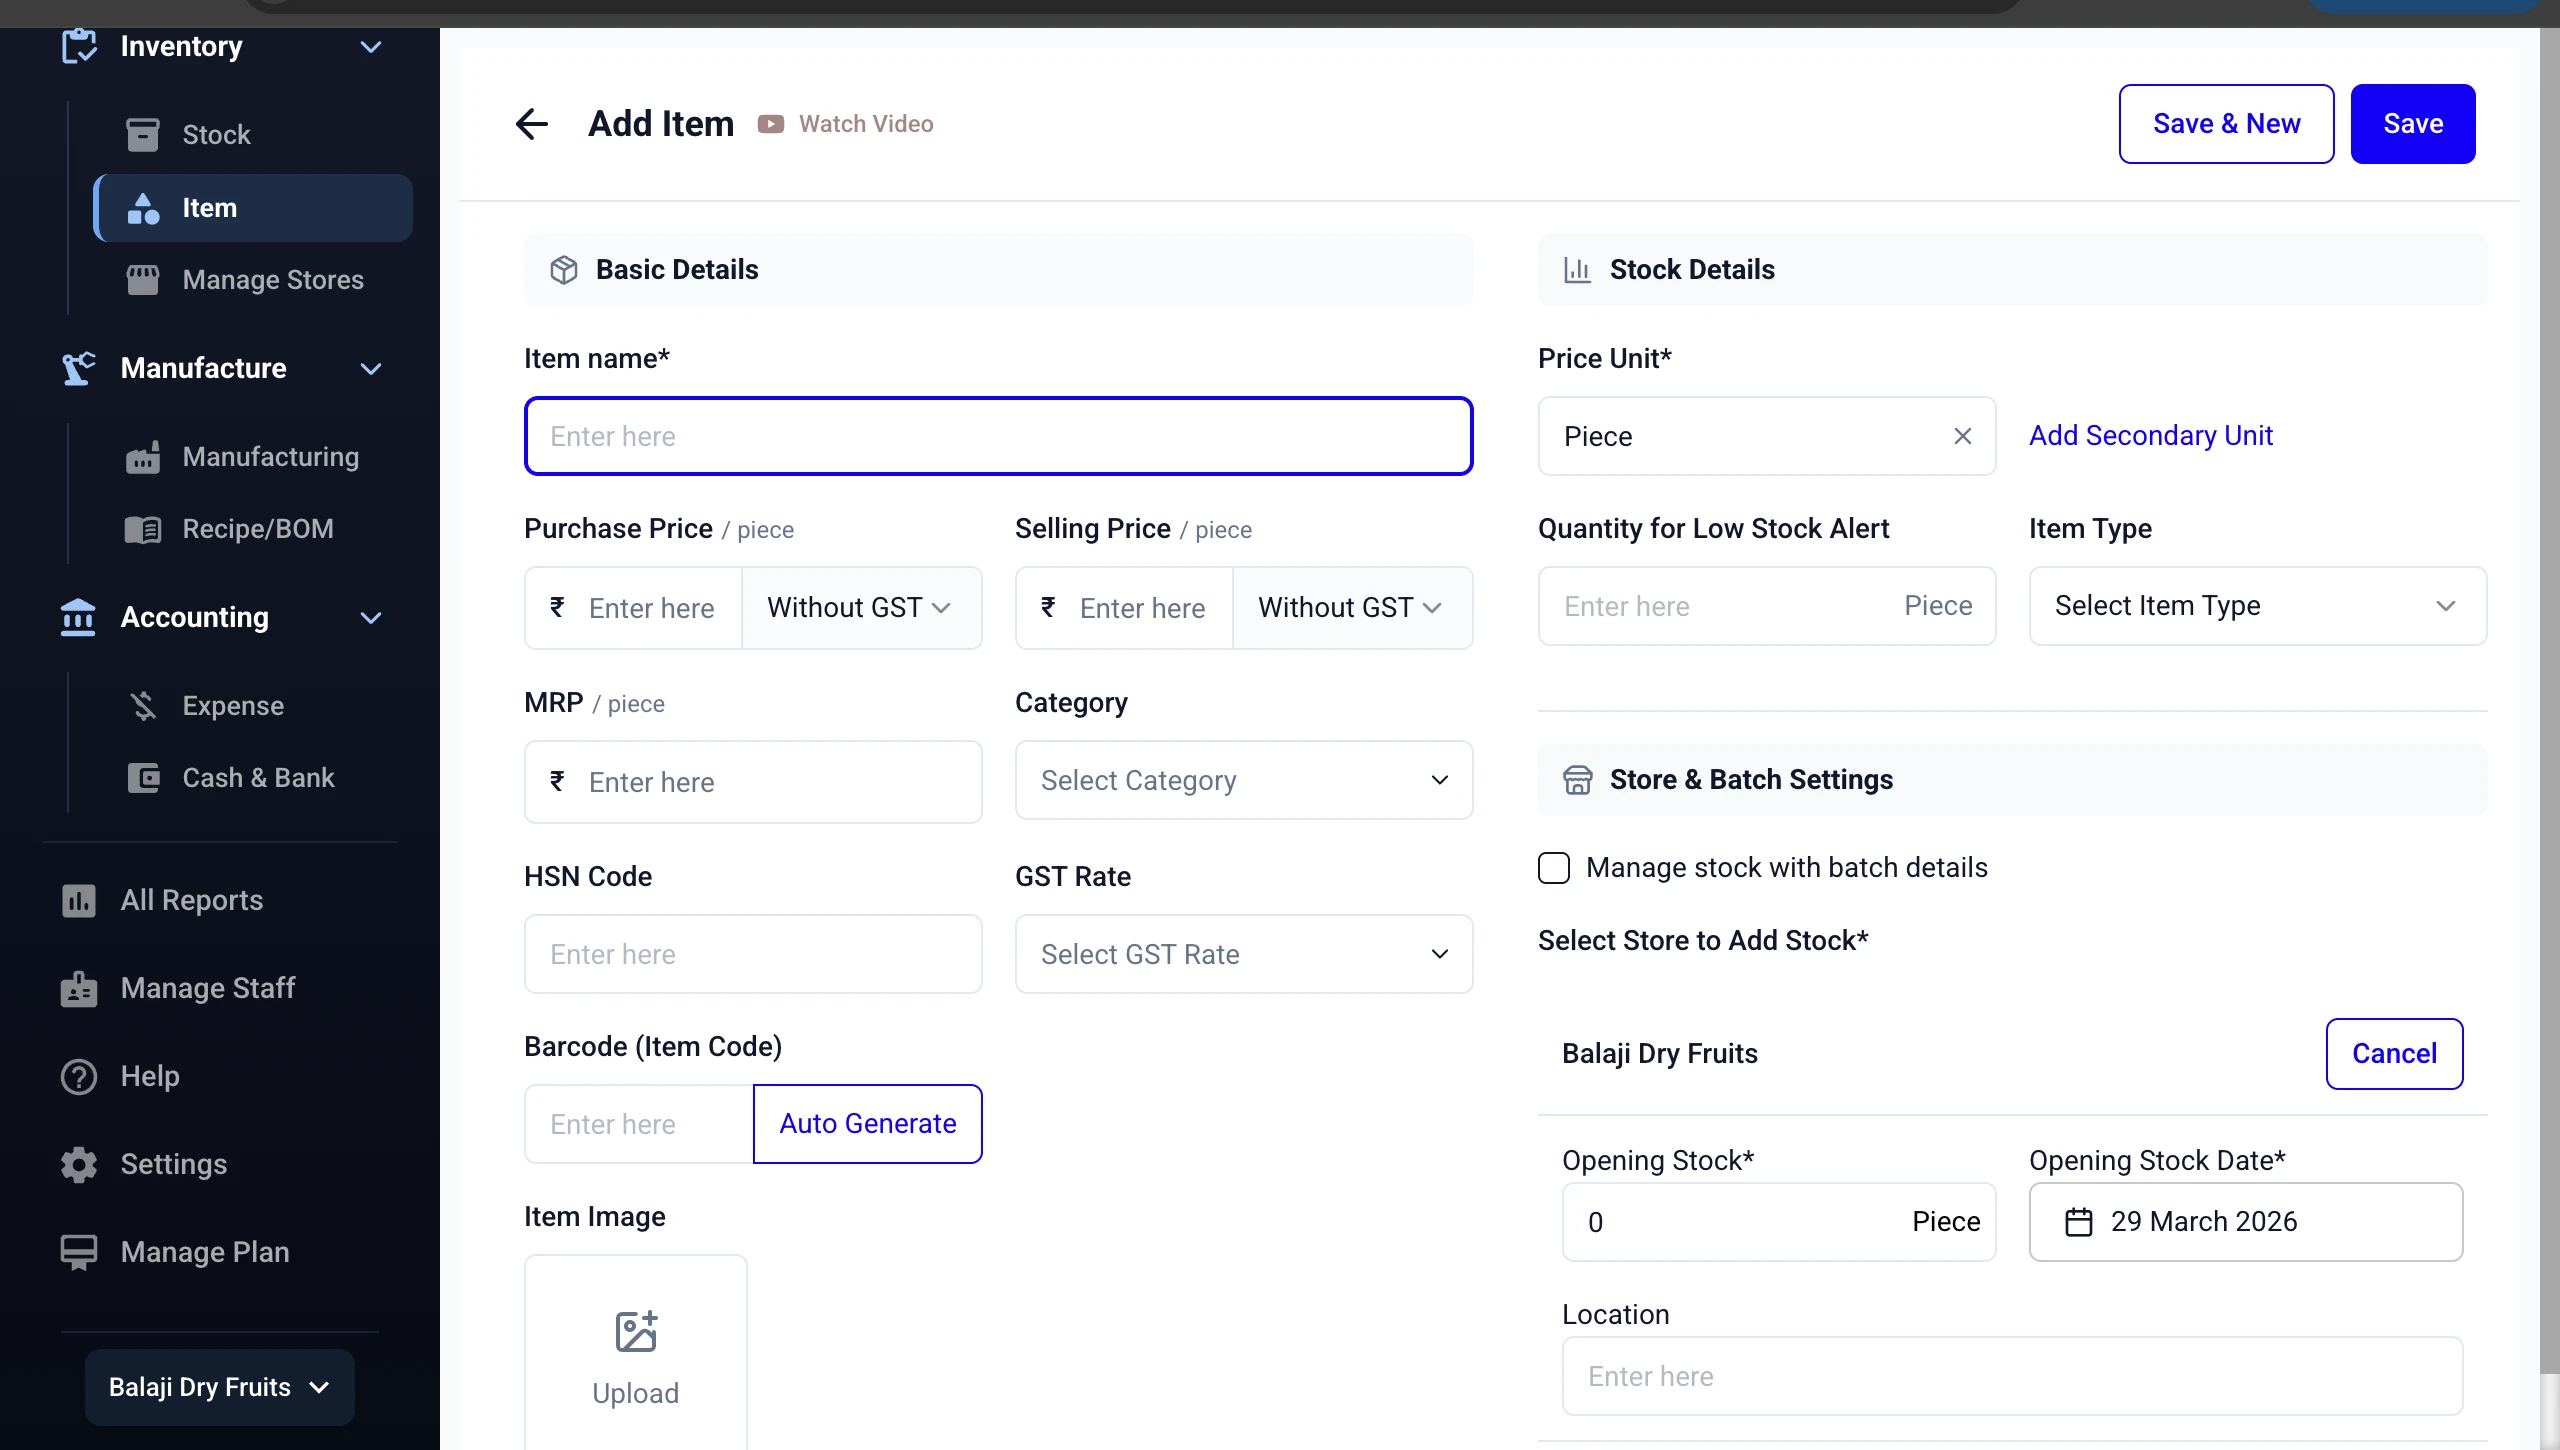Open the Balaji Dry Fruits company switcher

tap(218, 1387)
